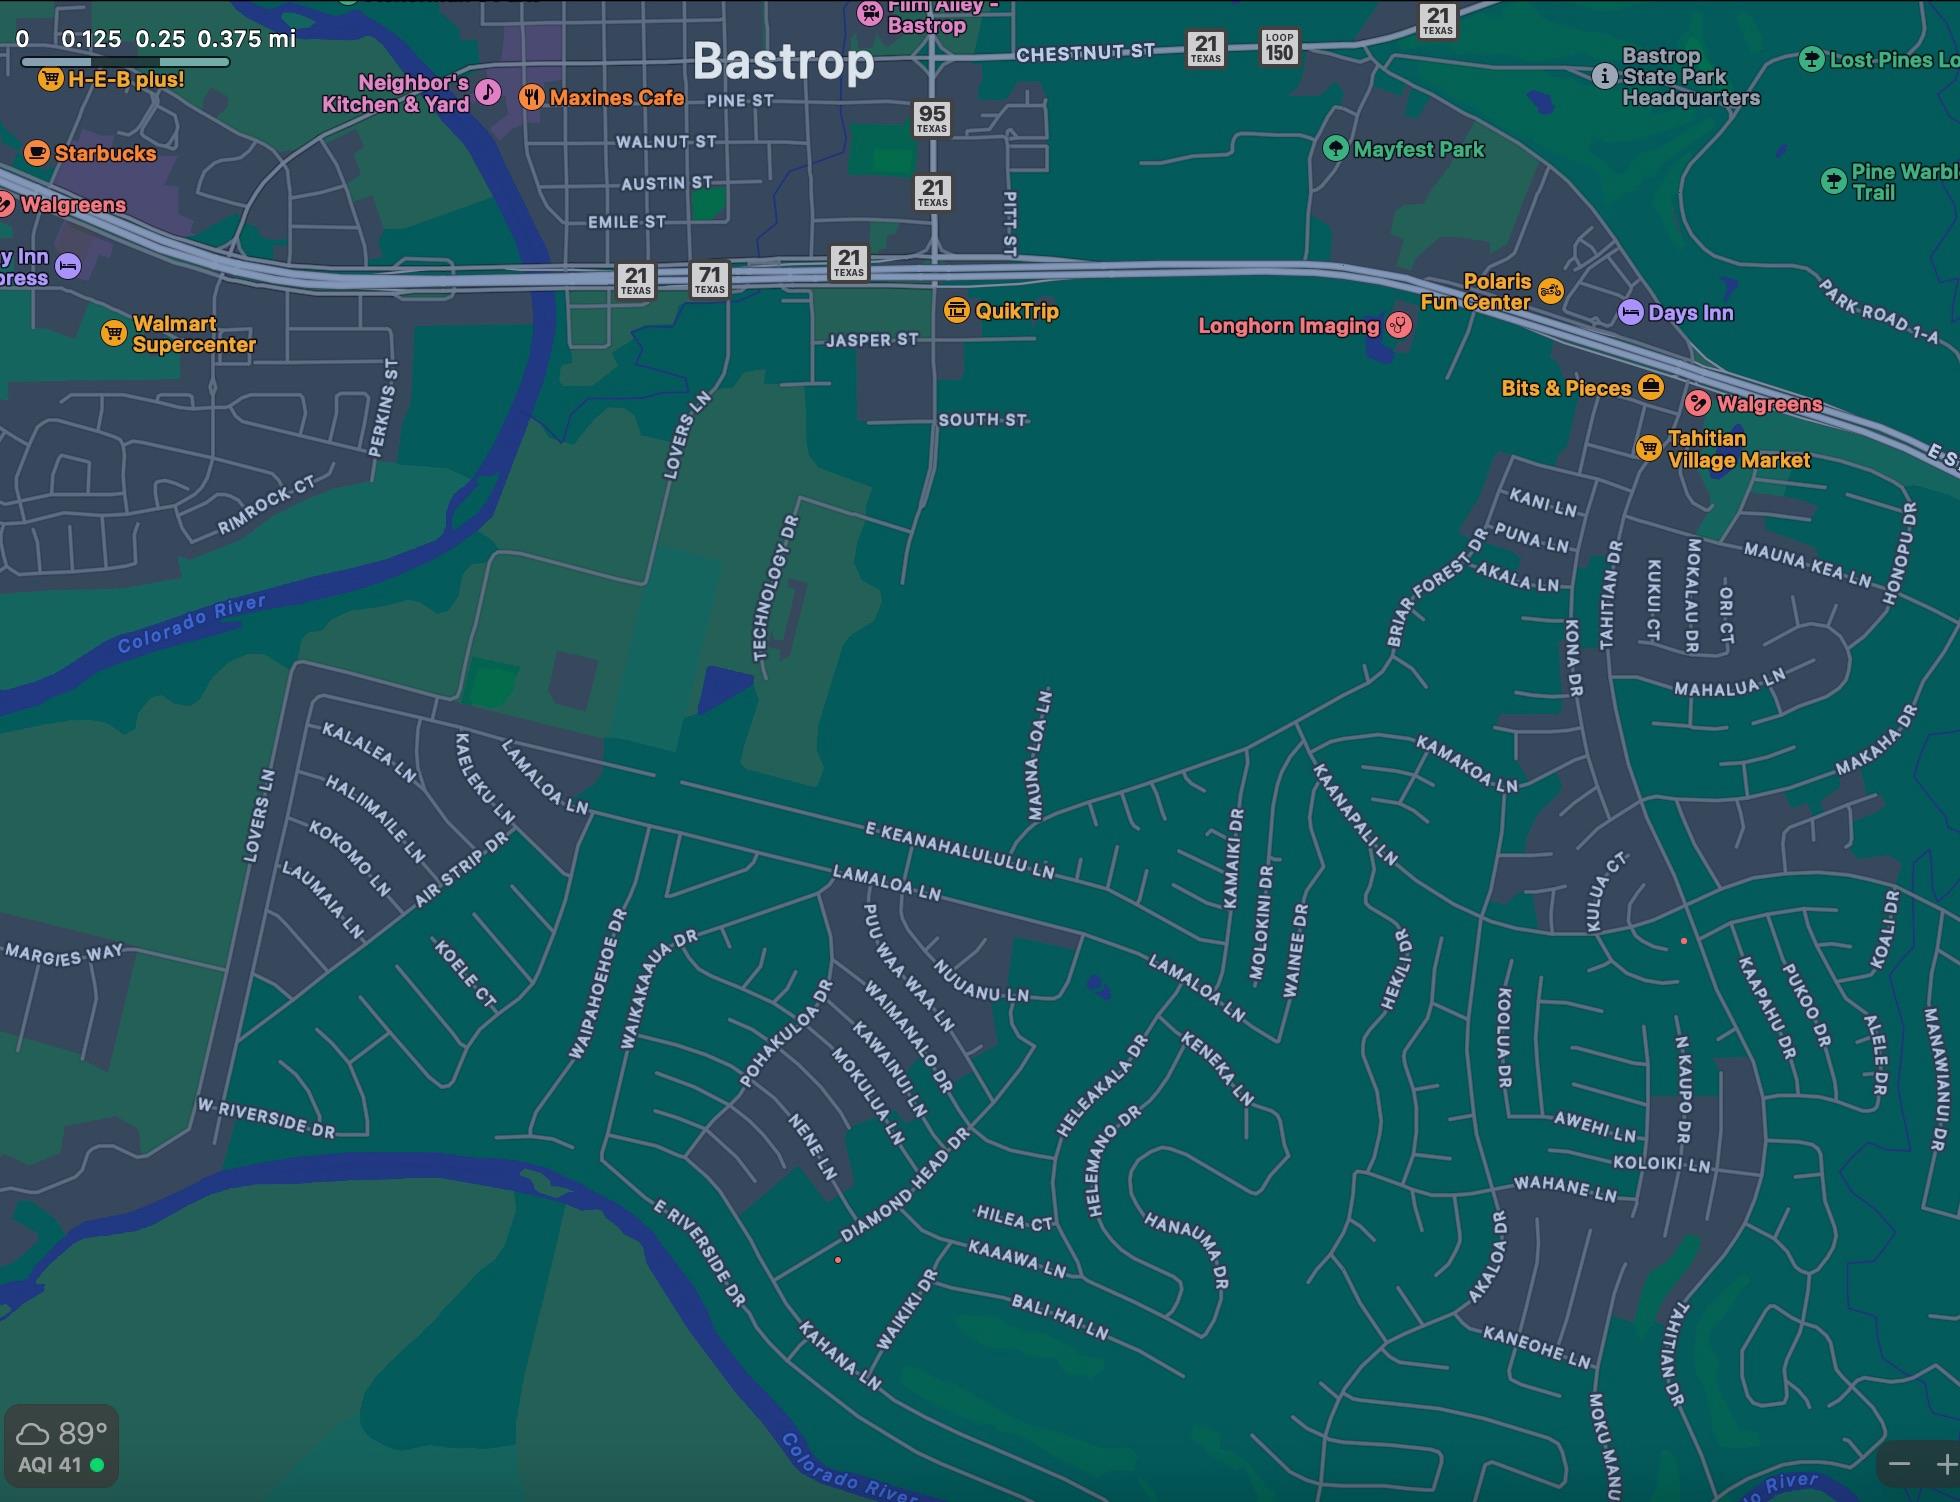The height and width of the screenshot is (1502, 1960).
Task: Select the east Walgreens pharmacy icon
Action: tap(1698, 403)
